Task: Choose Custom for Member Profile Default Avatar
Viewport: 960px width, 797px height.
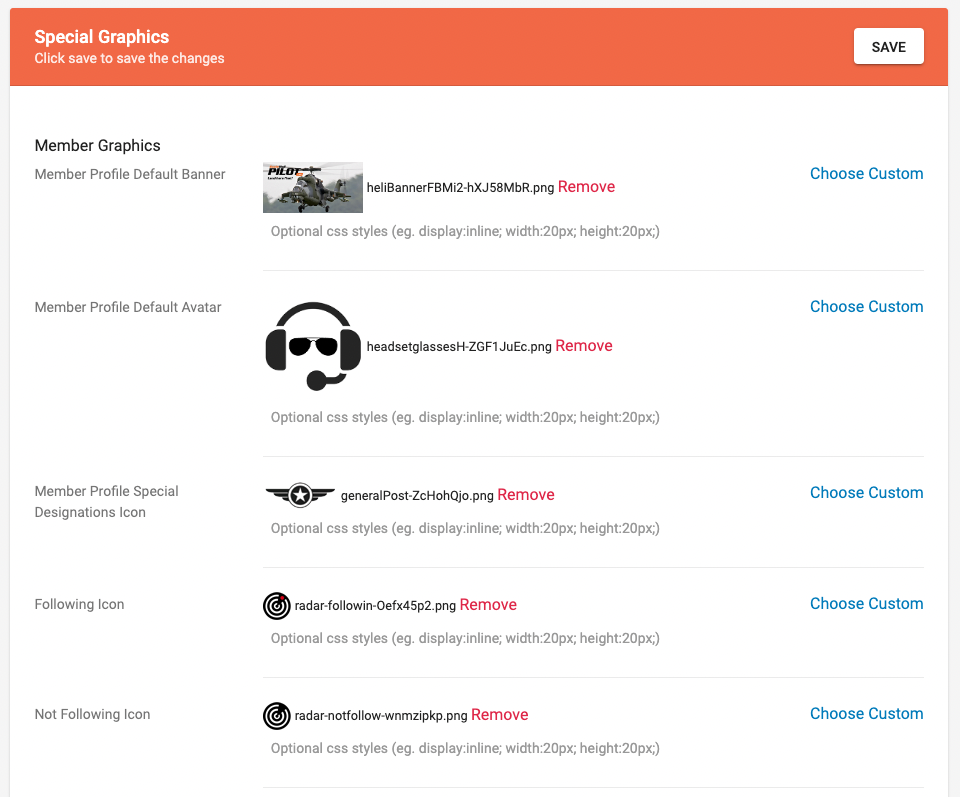Action: click(x=866, y=307)
